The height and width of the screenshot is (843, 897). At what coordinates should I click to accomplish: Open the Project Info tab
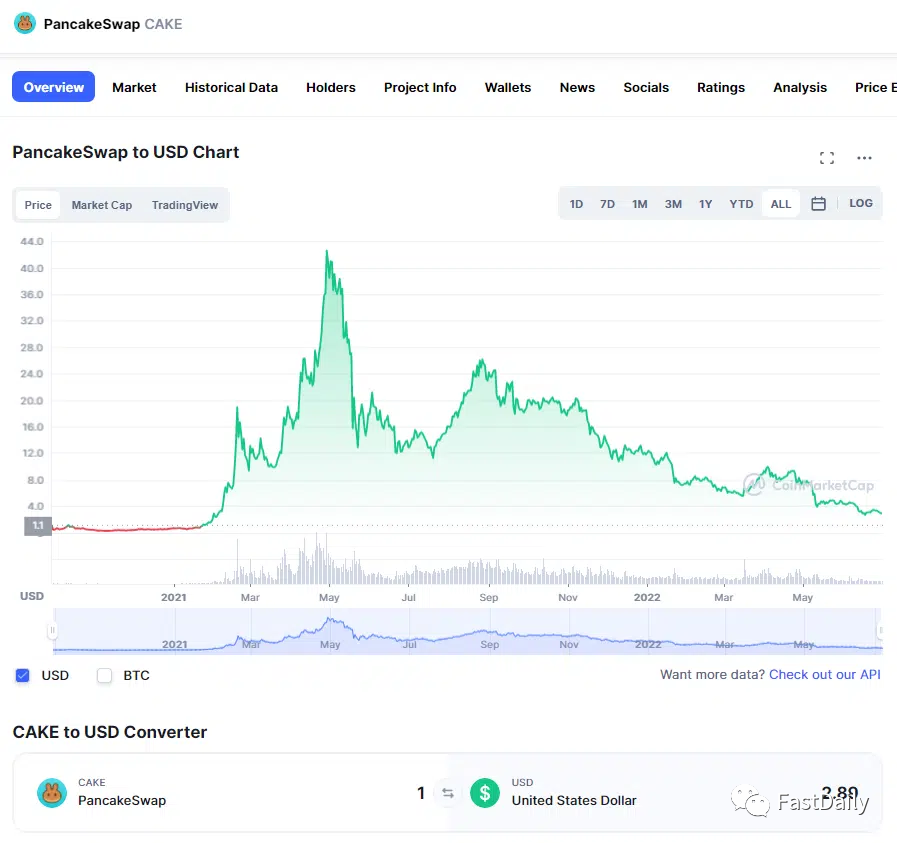coord(420,88)
